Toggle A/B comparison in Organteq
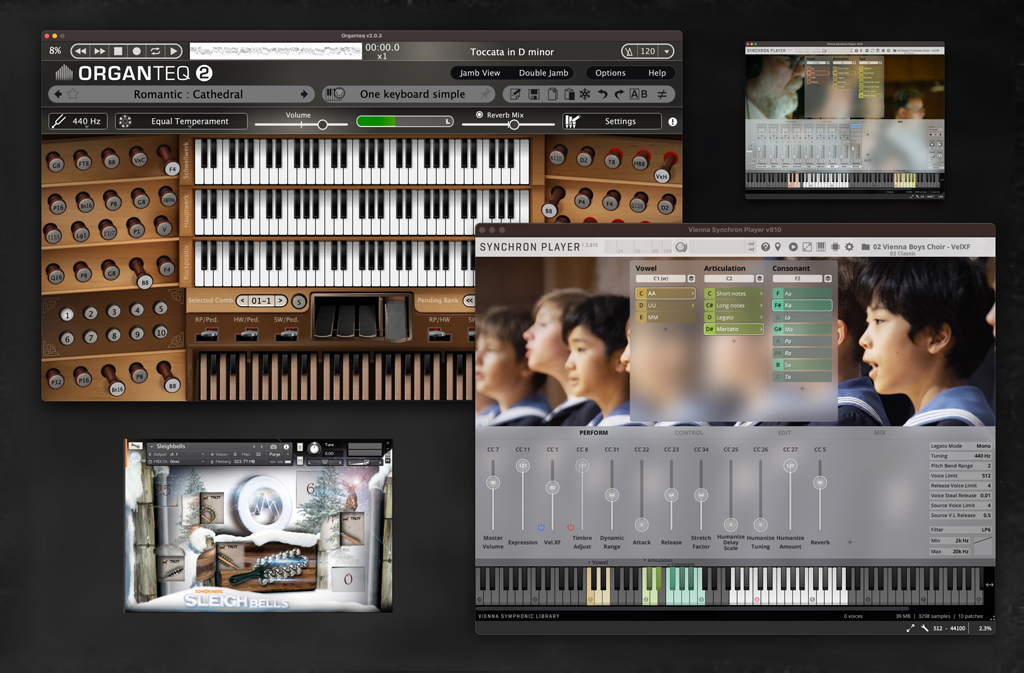 (x=639, y=94)
